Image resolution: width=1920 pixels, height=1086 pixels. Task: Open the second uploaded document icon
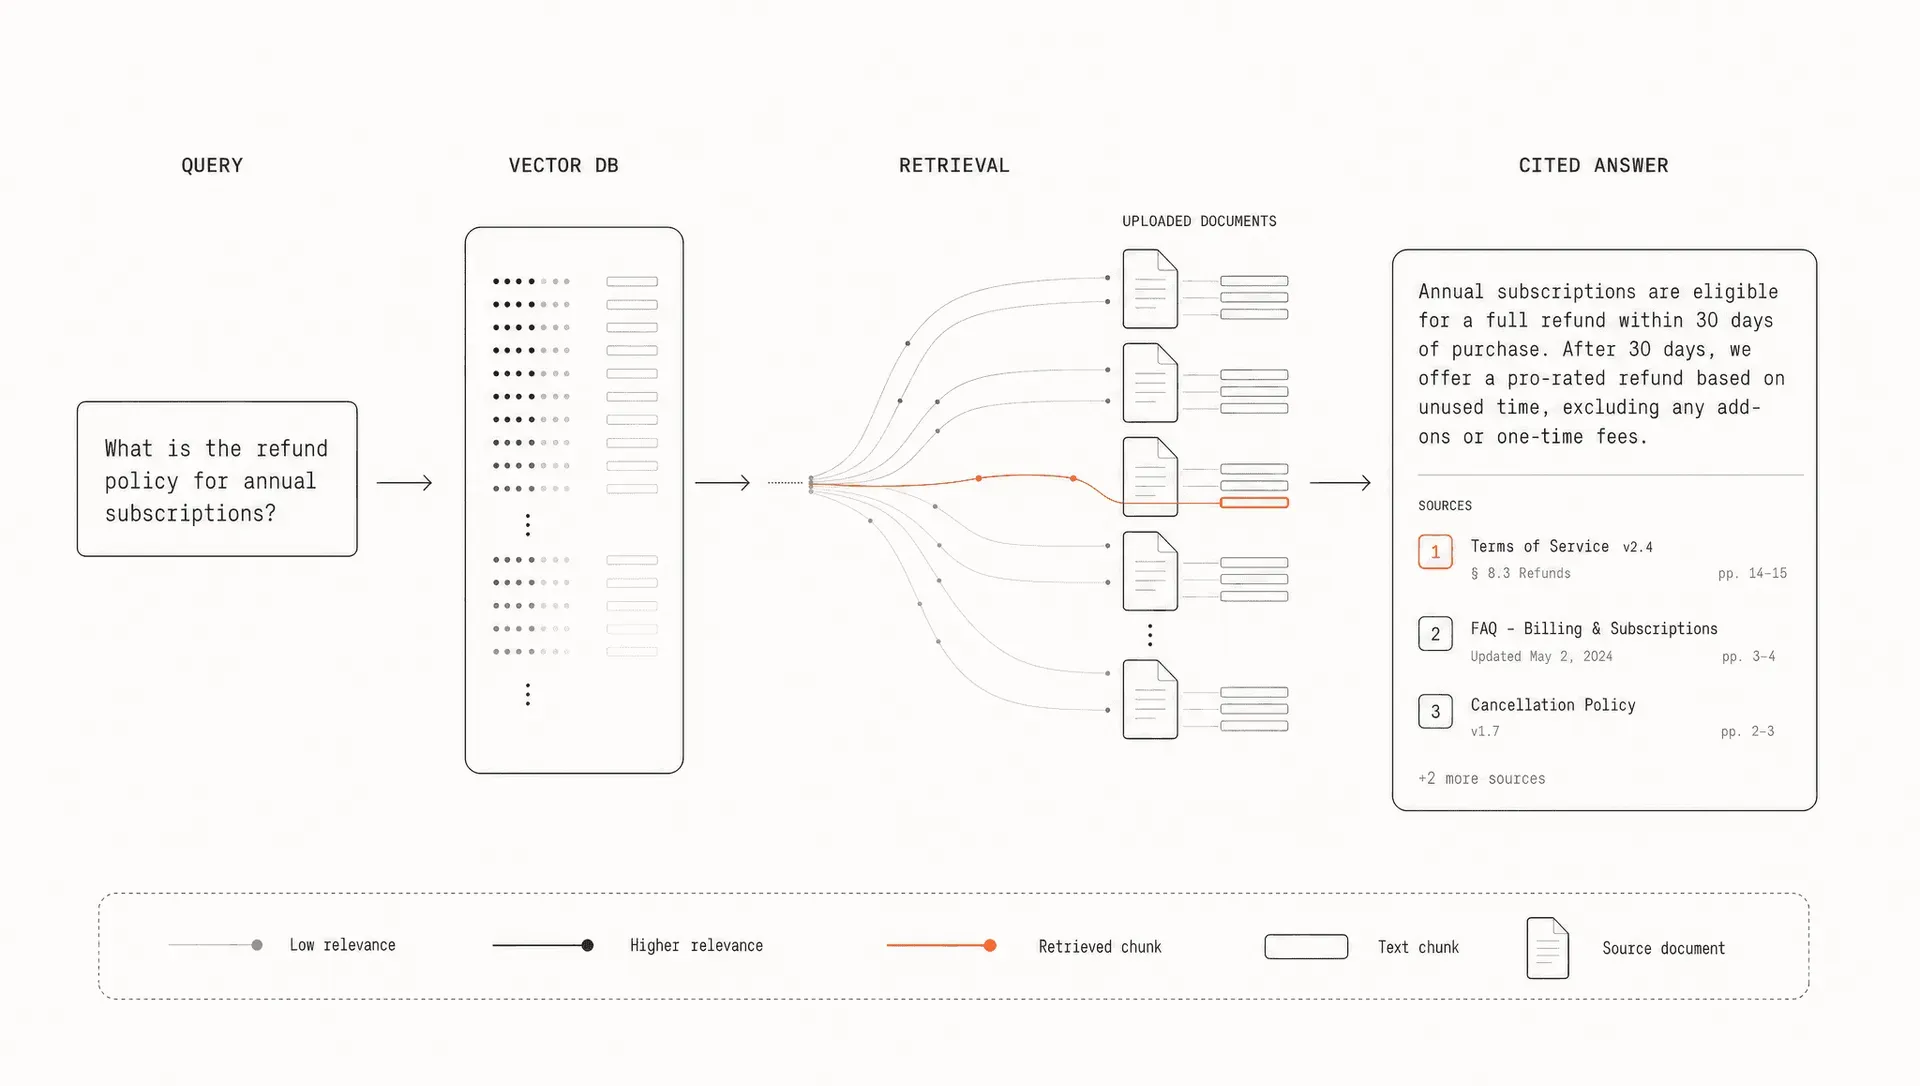click(x=1150, y=383)
